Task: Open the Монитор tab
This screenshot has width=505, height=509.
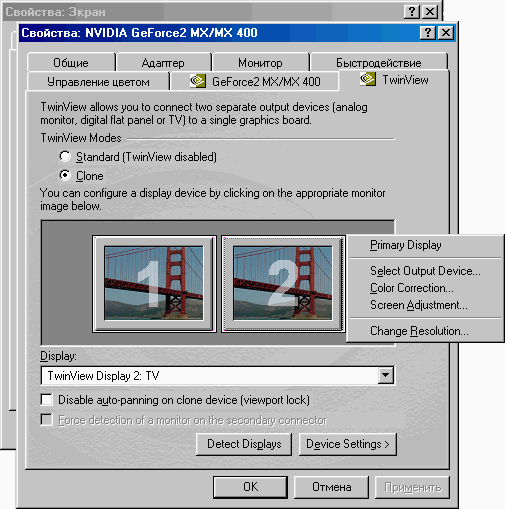Action: (260, 62)
